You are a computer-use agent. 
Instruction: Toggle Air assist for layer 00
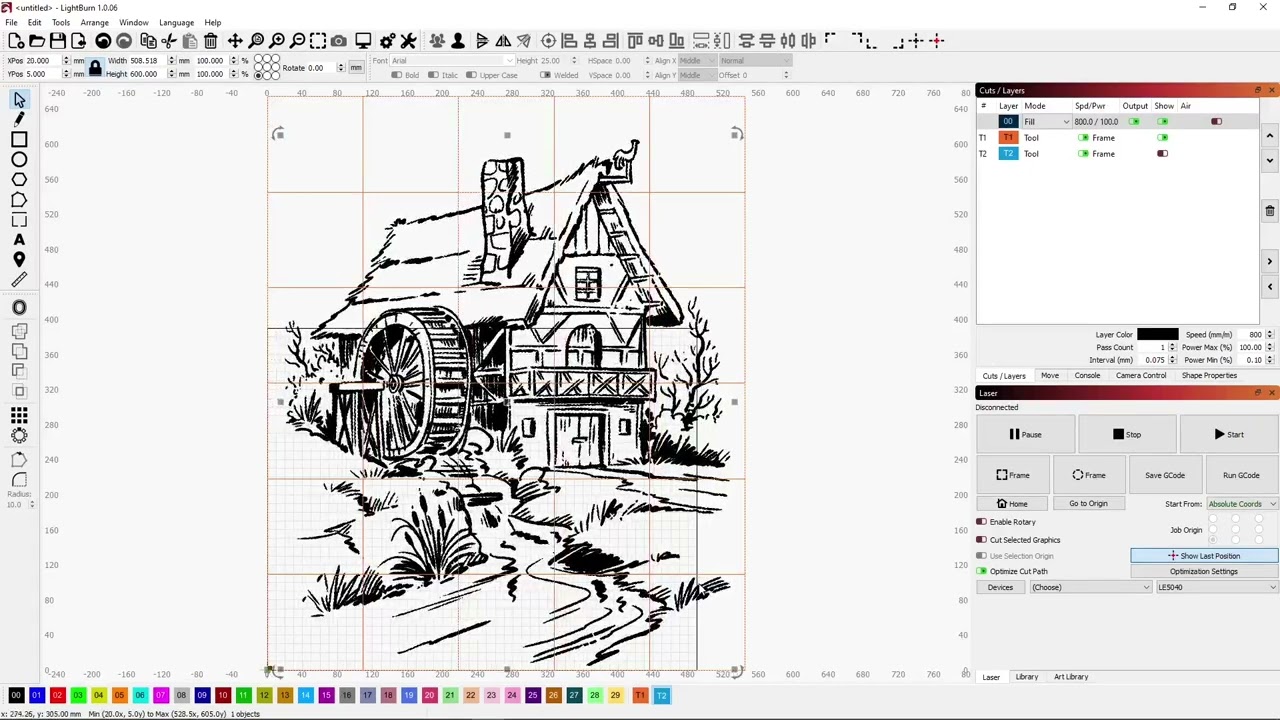tap(1216, 122)
